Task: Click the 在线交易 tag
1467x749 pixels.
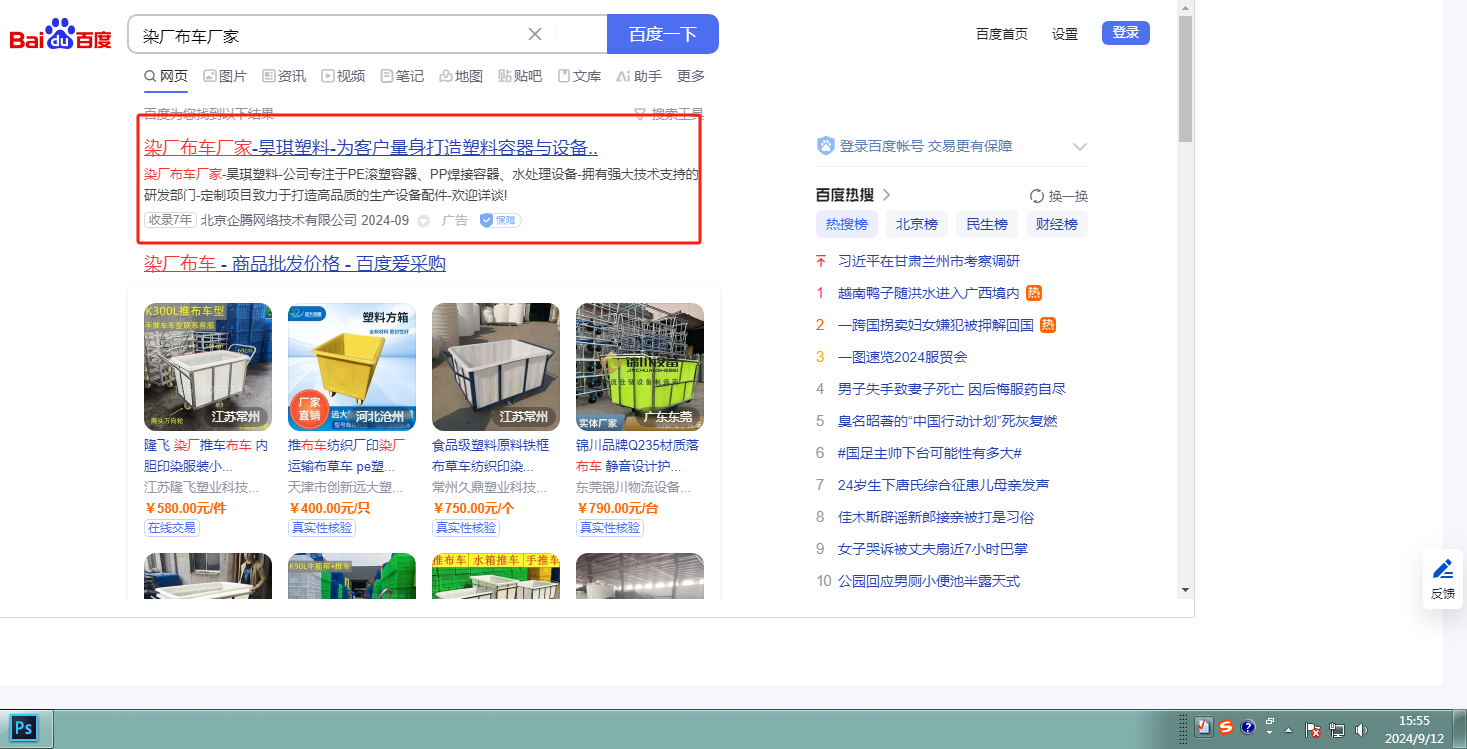Action: (x=172, y=528)
